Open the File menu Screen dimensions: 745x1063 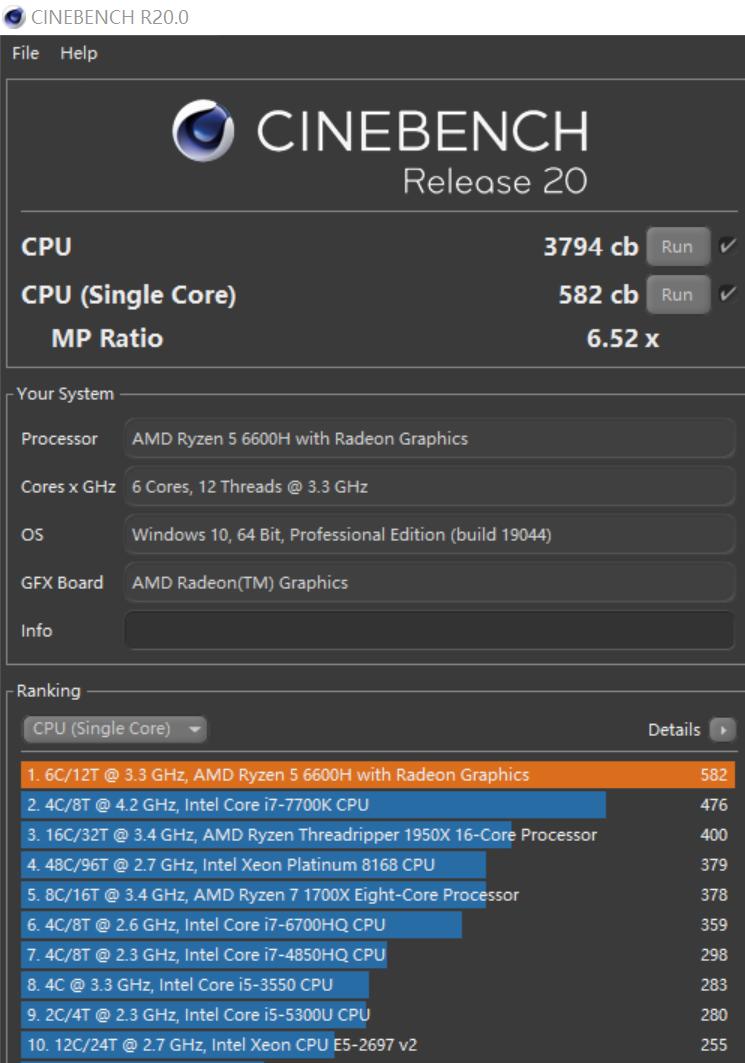pos(25,54)
